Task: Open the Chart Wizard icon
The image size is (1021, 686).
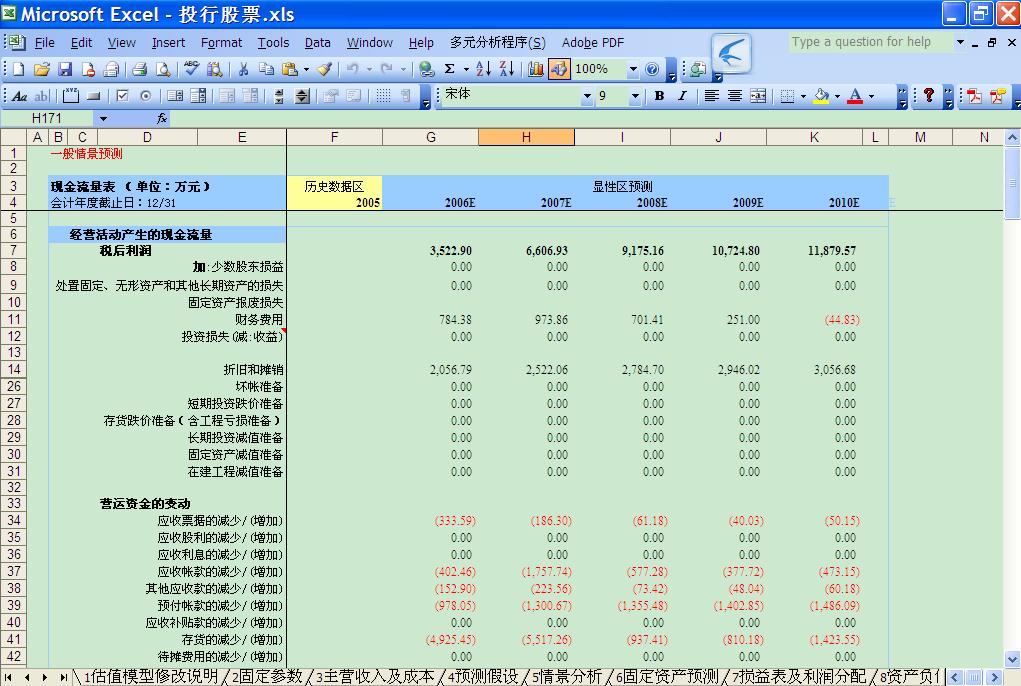Action: (536, 69)
